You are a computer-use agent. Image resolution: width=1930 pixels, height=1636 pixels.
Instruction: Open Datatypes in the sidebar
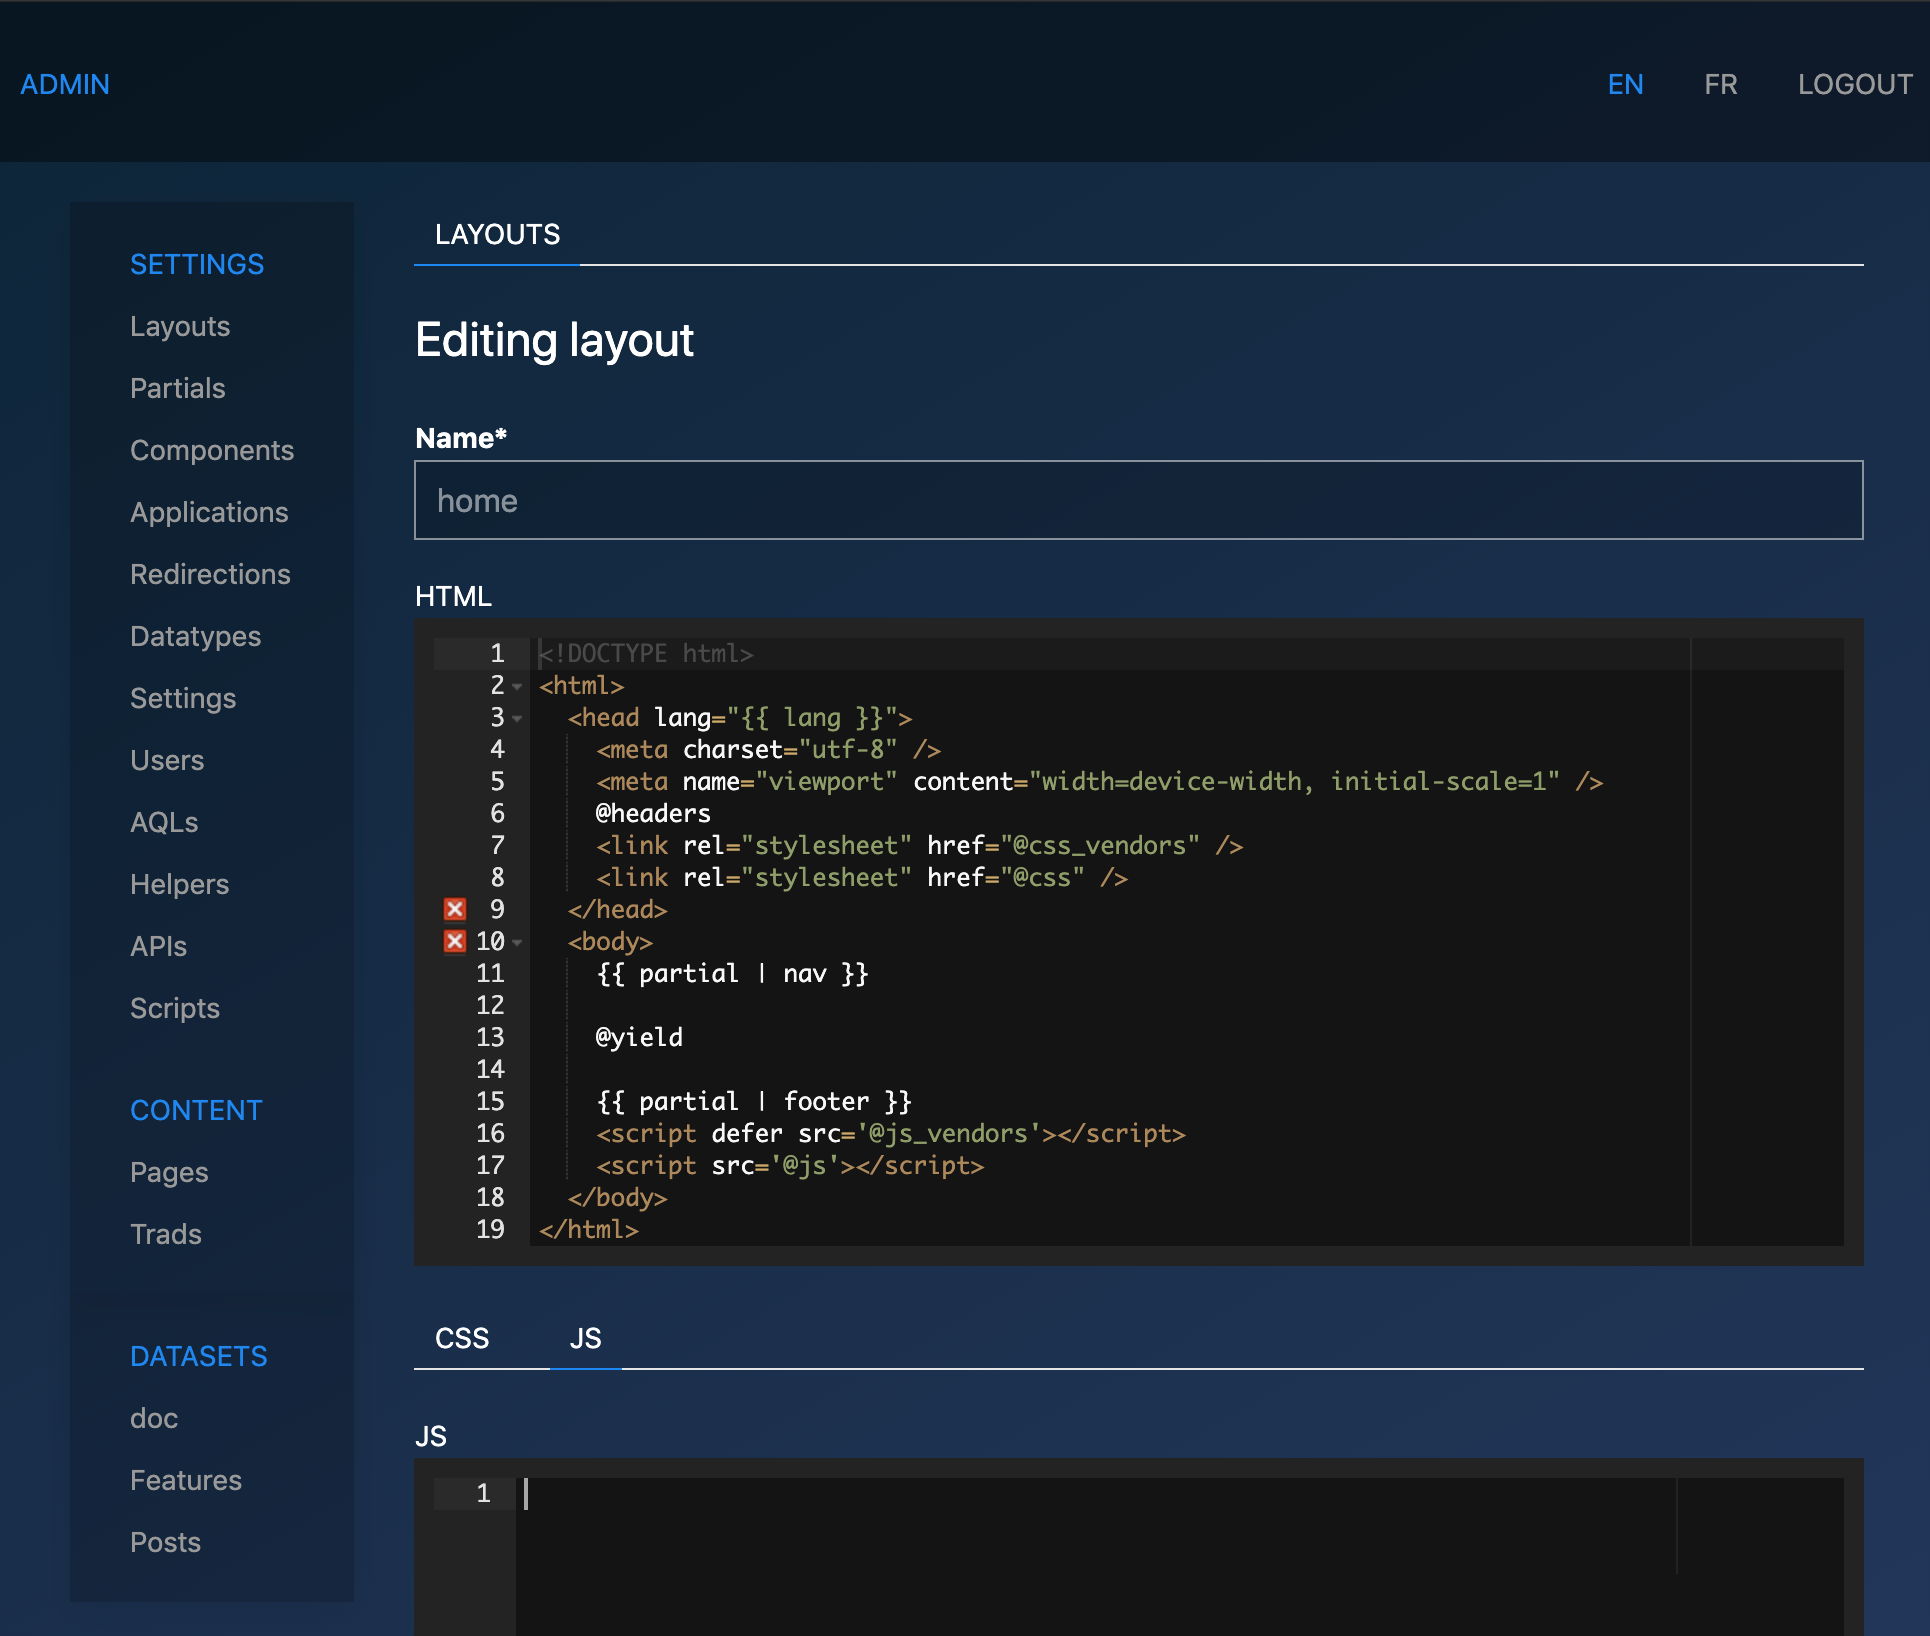tap(195, 636)
